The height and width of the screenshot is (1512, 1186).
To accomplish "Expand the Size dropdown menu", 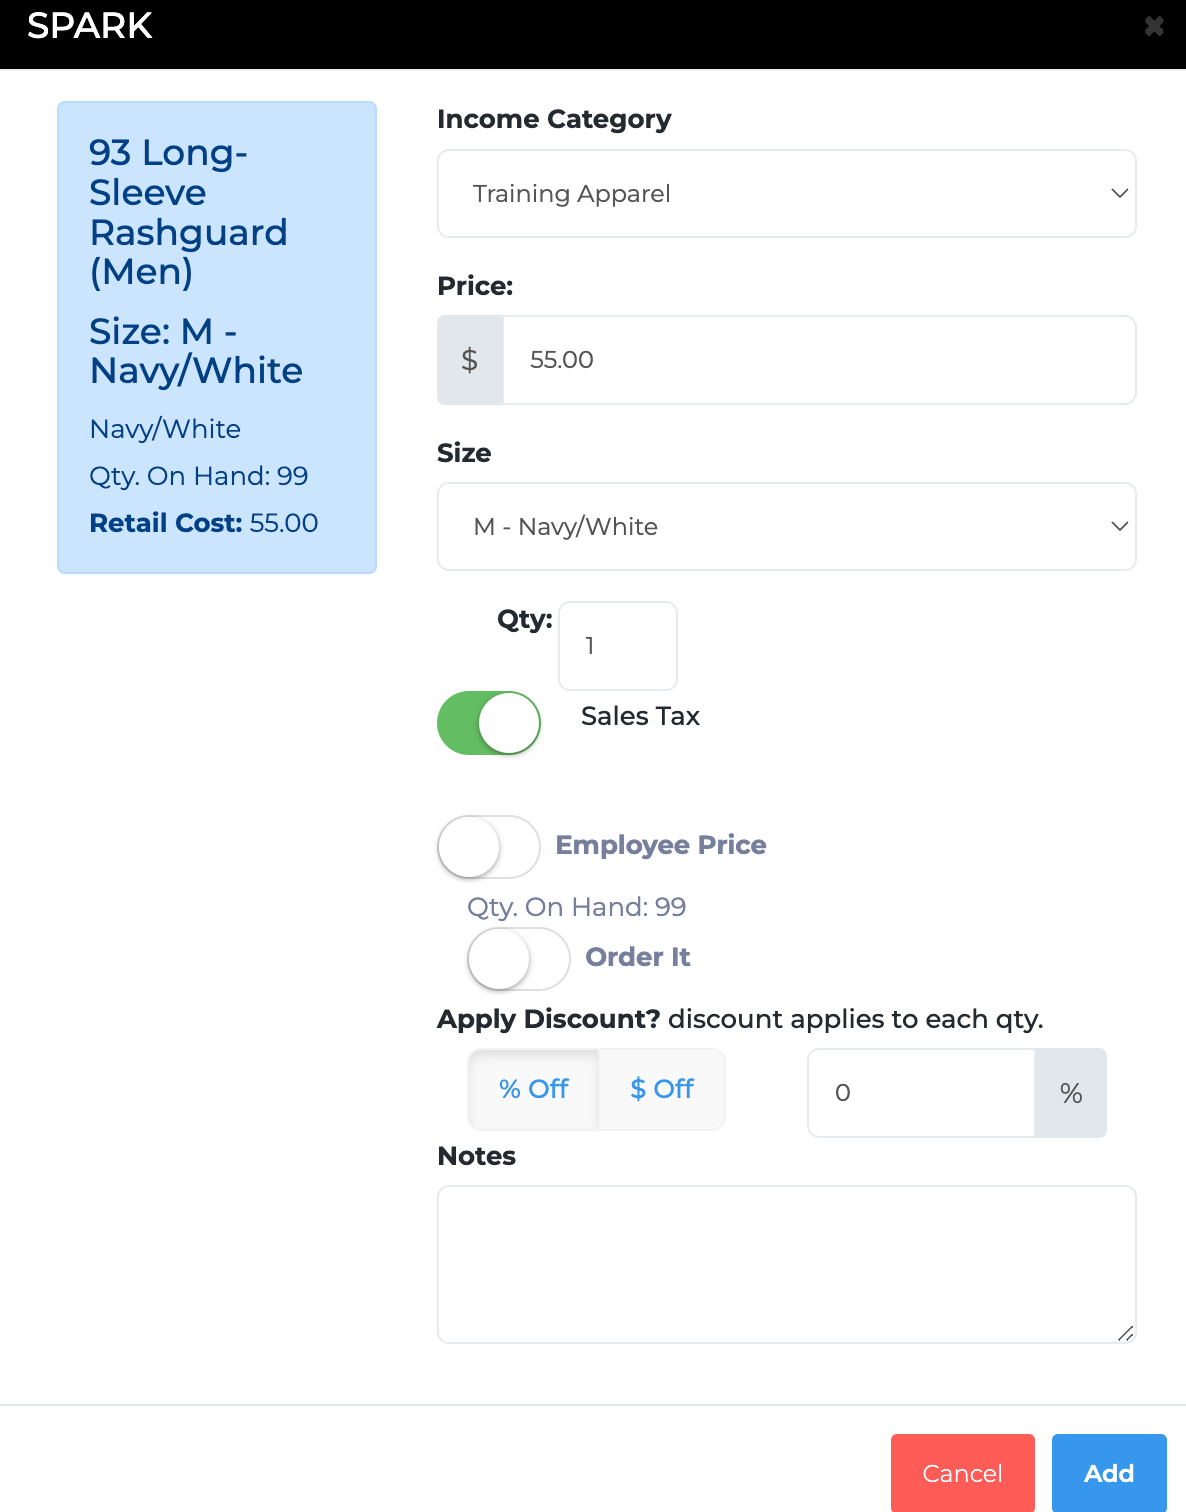I will tap(786, 527).
